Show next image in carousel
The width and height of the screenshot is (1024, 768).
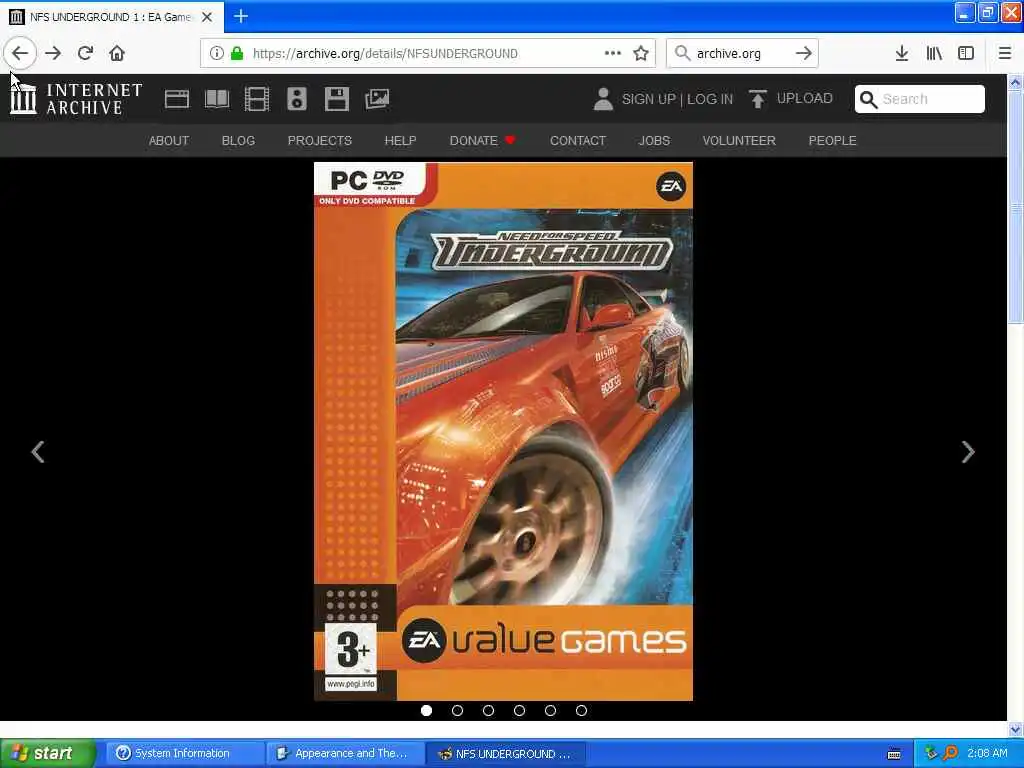pos(968,451)
